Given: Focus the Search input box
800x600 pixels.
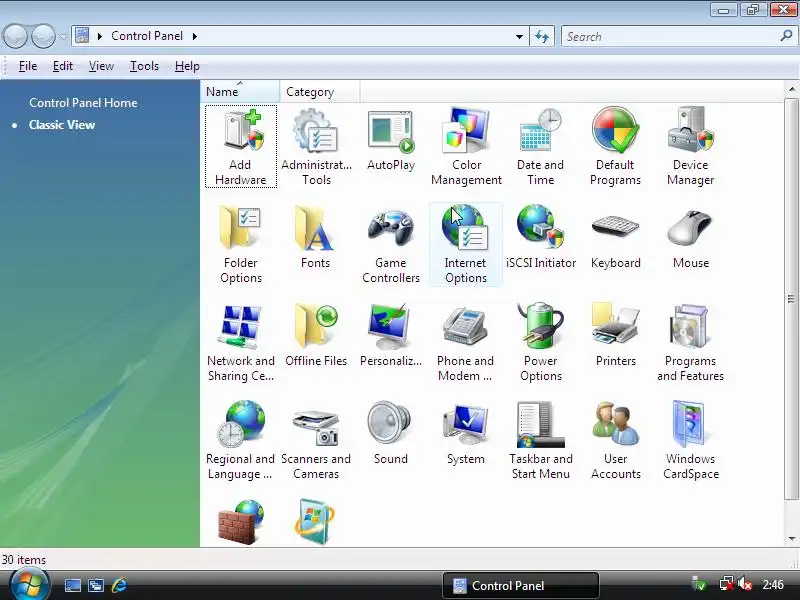Looking at the screenshot, I should (x=670, y=37).
